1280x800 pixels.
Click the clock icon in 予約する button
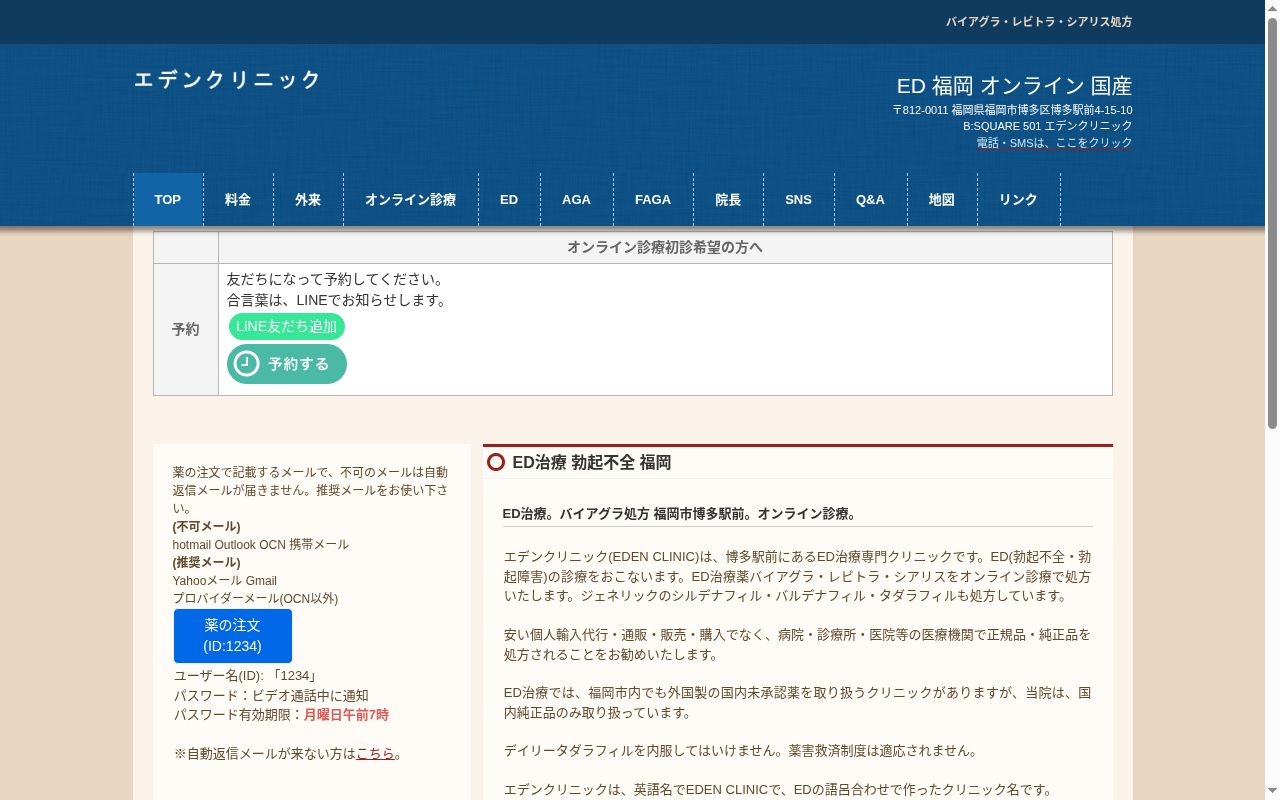click(x=246, y=364)
